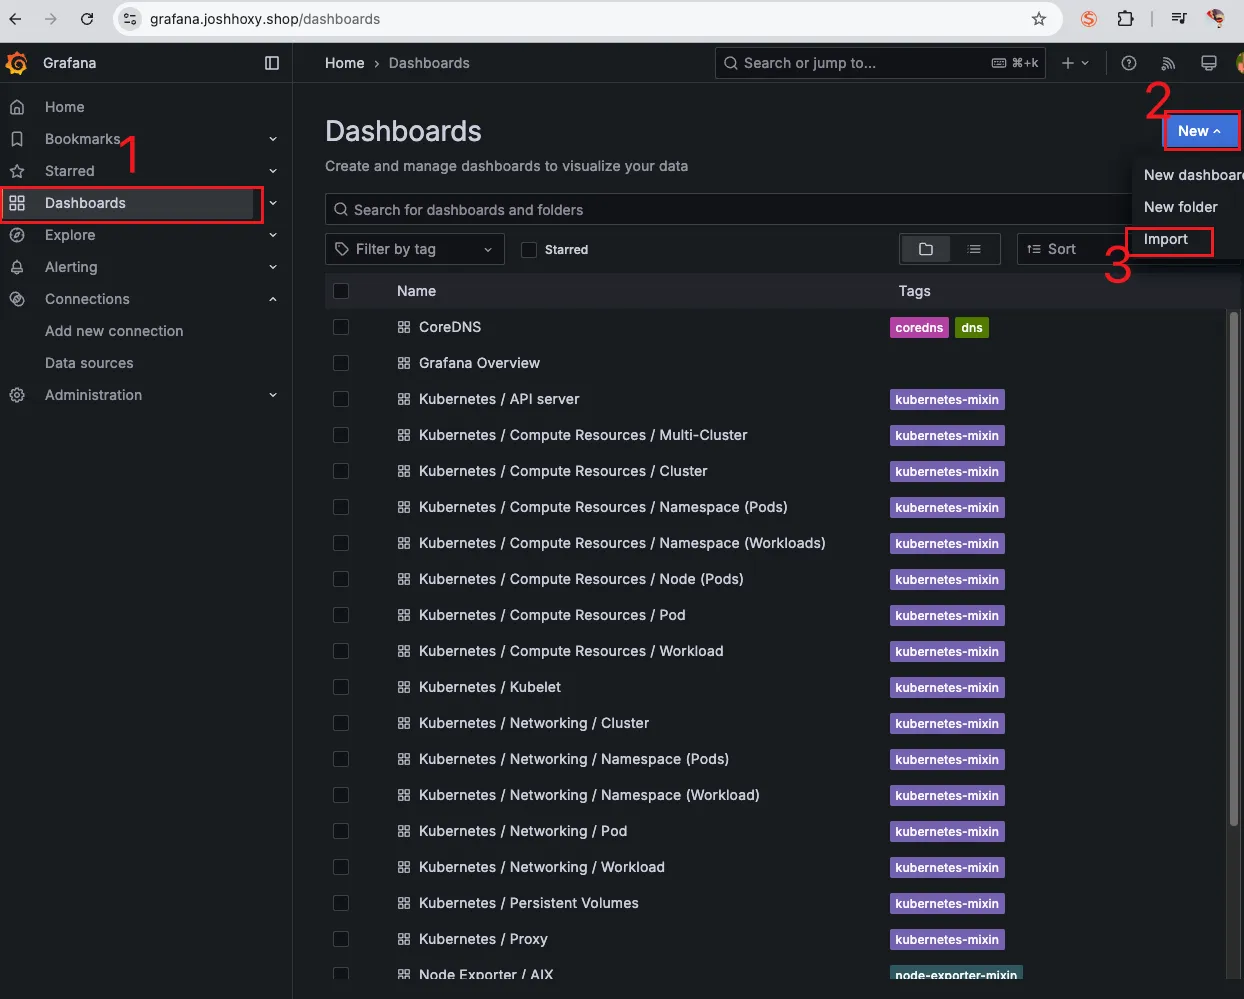This screenshot has width=1244, height=999.
Task: Expand the Alerting section chevron
Action: click(x=273, y=267)
